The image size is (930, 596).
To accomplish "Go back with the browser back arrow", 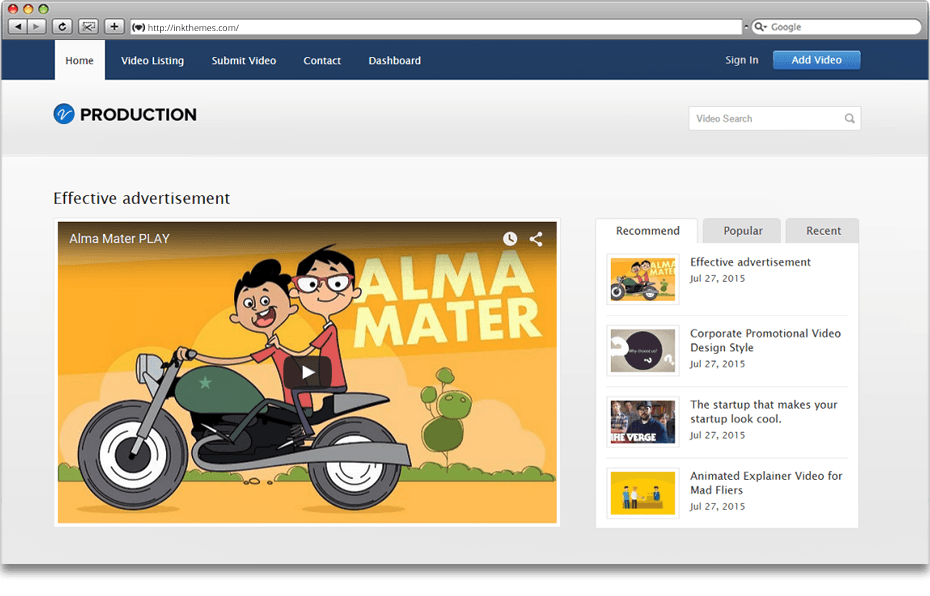I will [18, 27].
